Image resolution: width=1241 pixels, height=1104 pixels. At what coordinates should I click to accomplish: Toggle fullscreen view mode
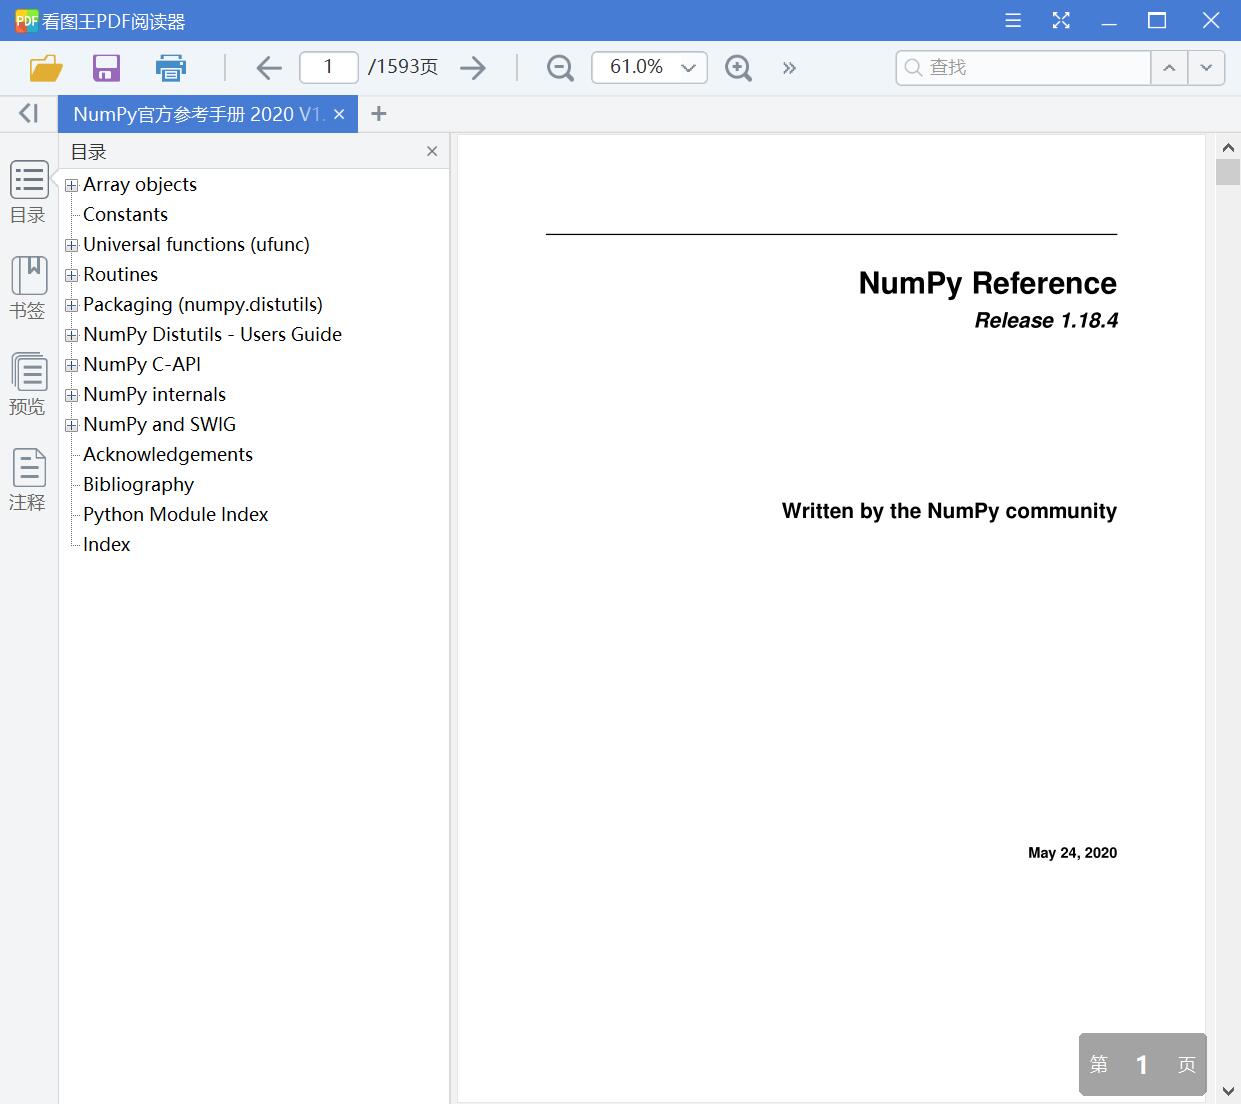1060,20
